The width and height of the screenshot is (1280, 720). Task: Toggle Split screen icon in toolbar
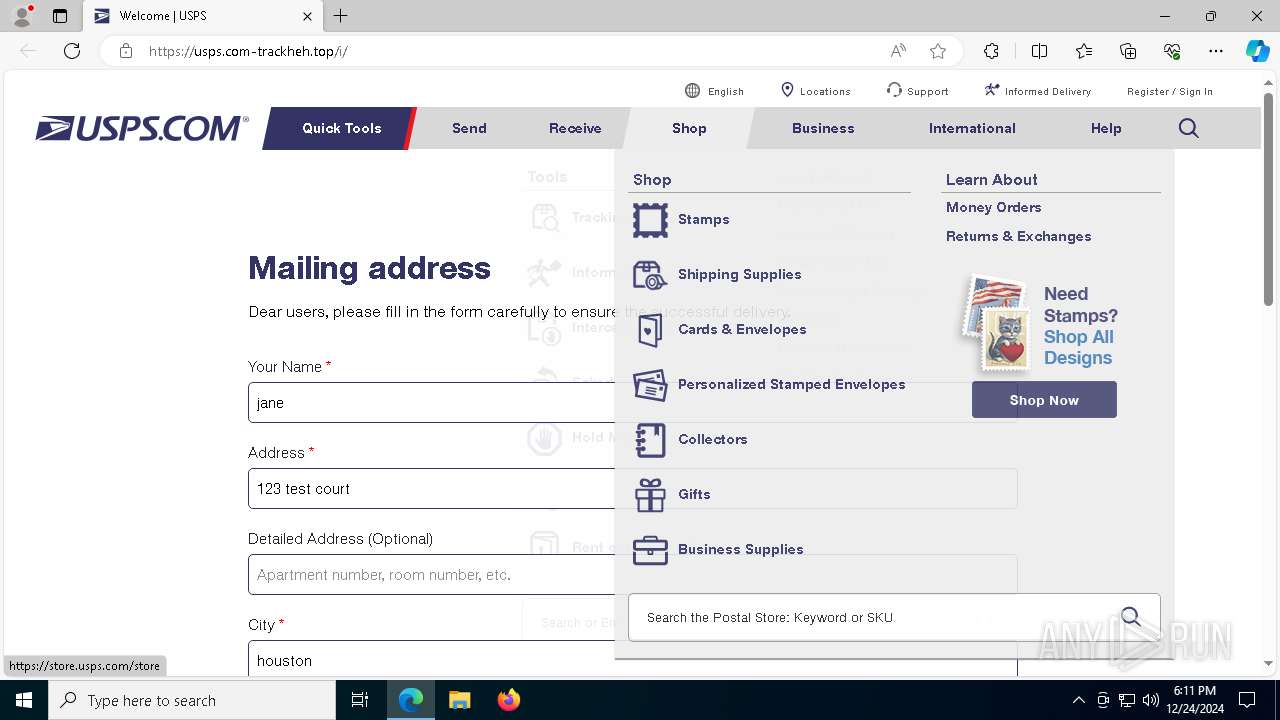1039,51
